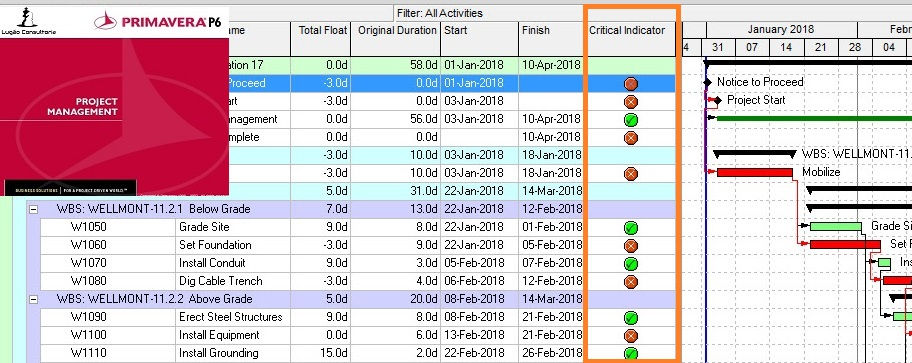Select activity W1060 in the table
Image resolution: width=912 pixels, height=363 pixels.
[88, 245]
